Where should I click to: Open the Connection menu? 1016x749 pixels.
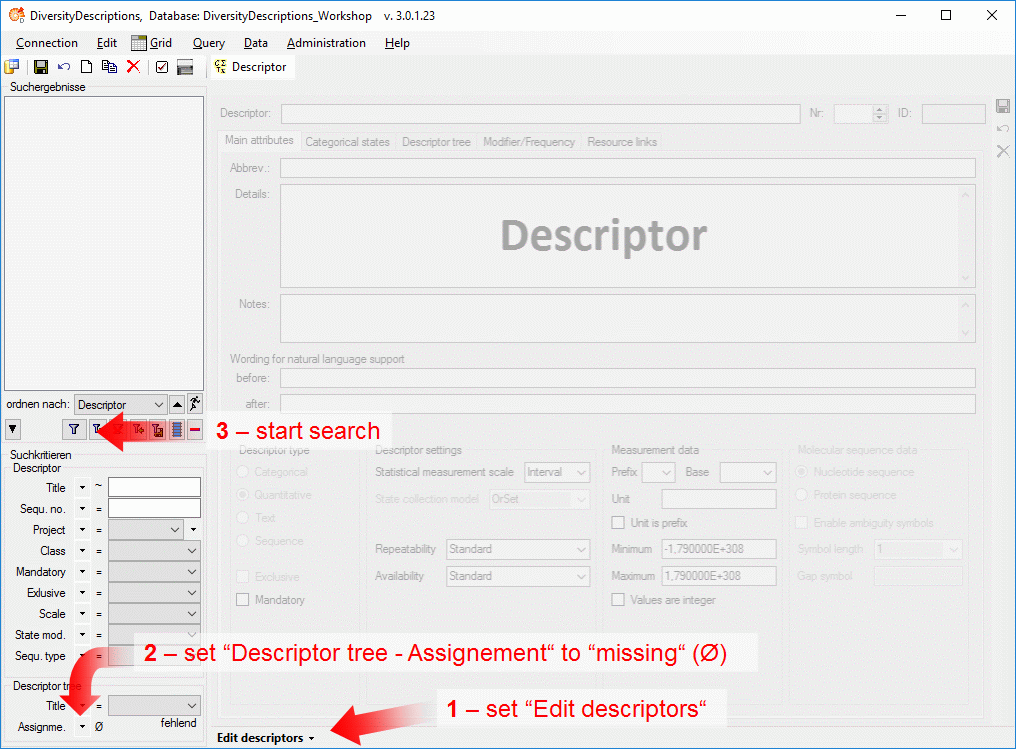(47, 43)
